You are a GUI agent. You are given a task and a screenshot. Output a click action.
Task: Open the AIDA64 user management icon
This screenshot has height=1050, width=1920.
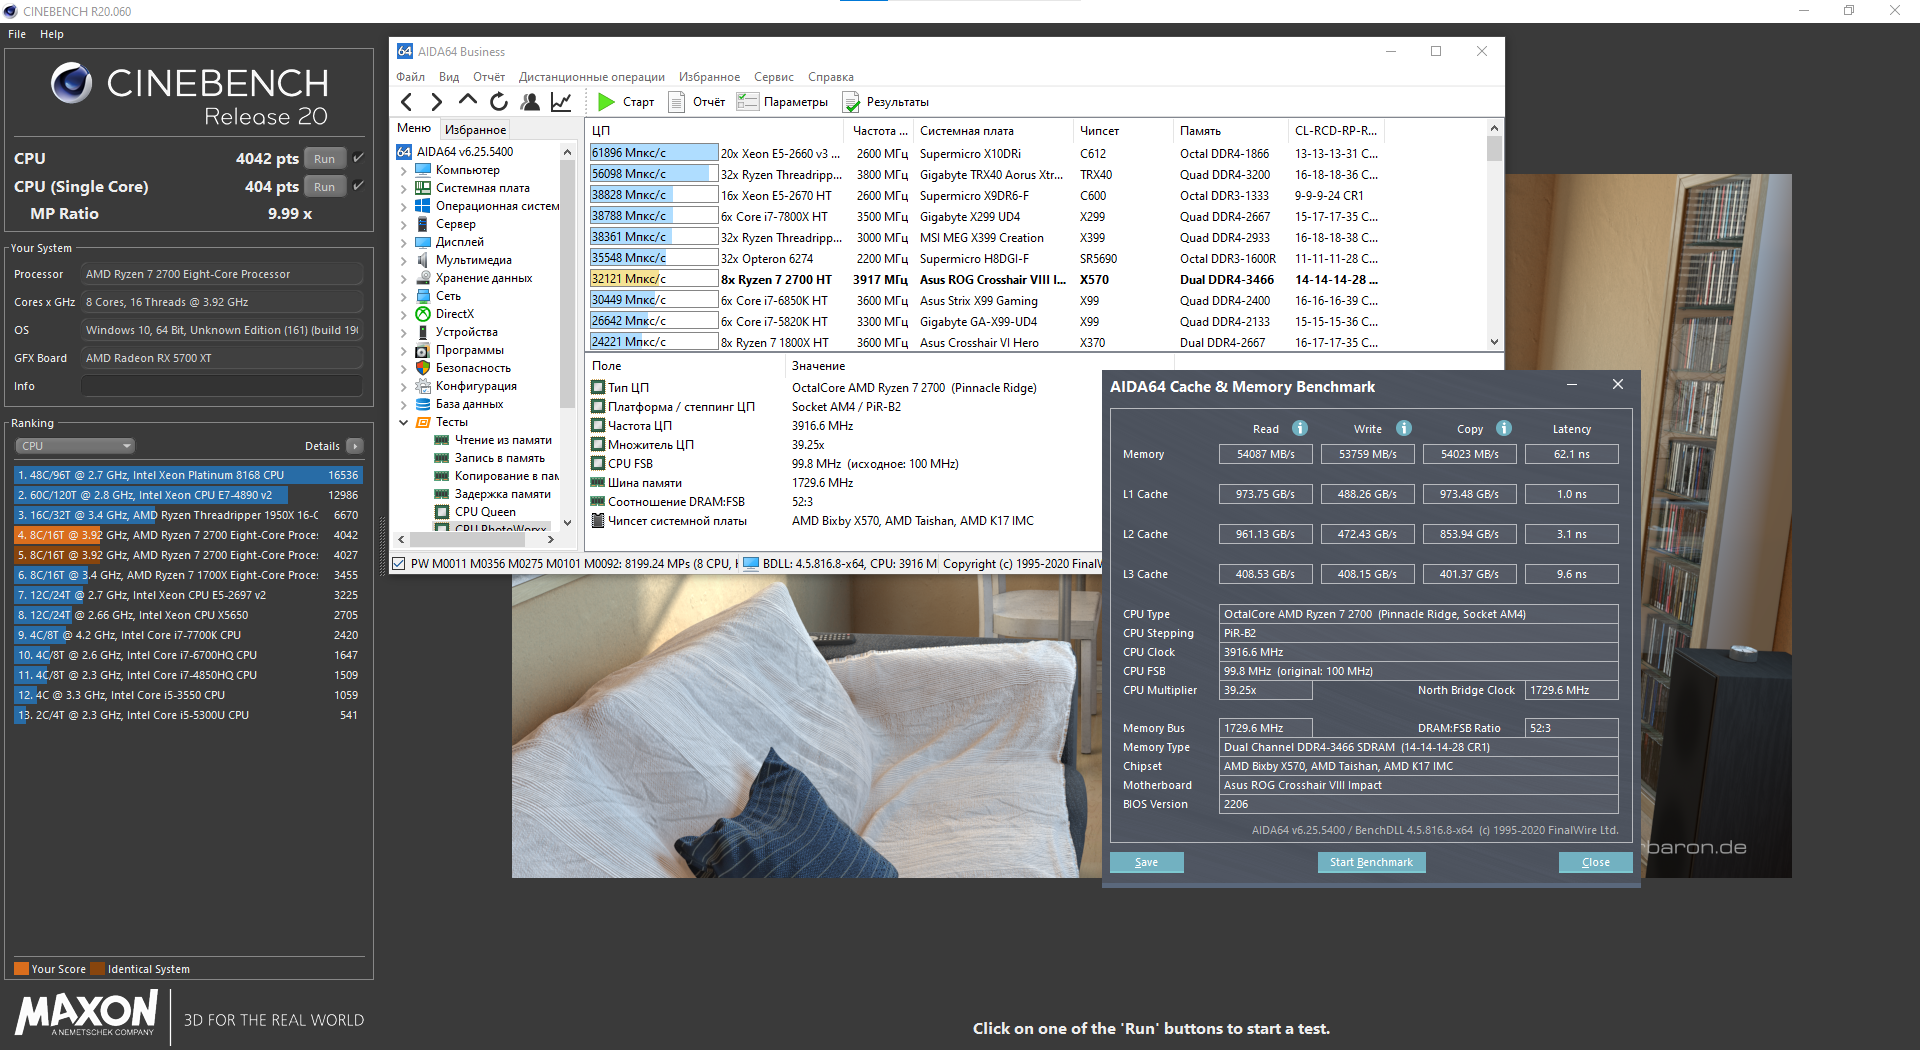point(530,102)
